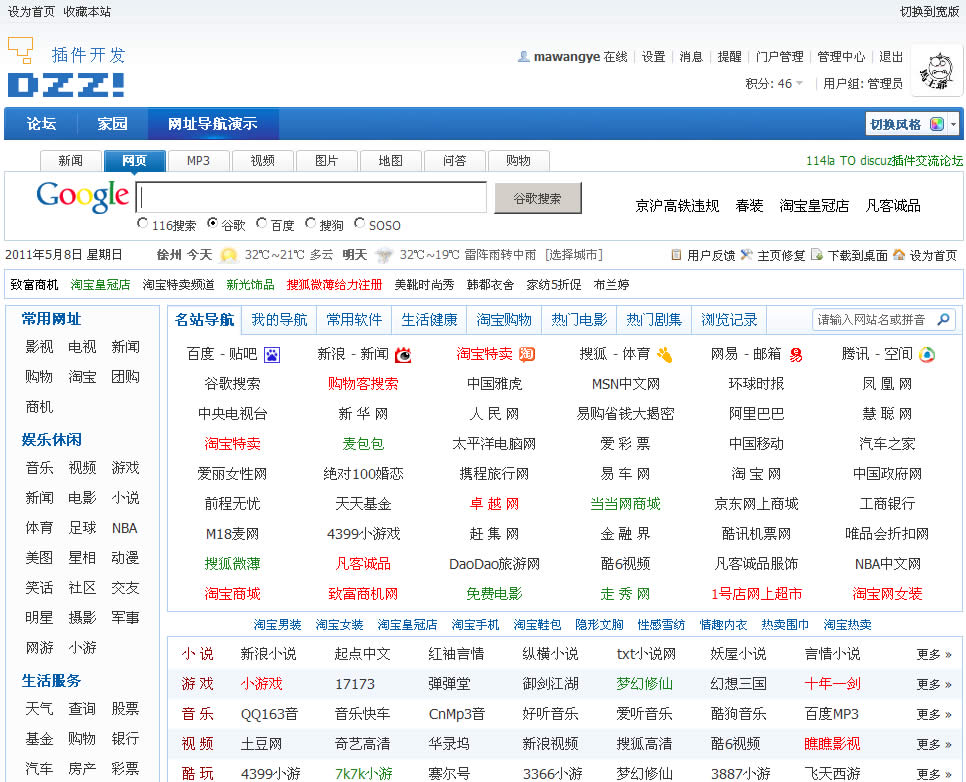Screen dimensions: 966x782
Task: Click the colorful palette icon in 切换风格
Action: point(936,124)
